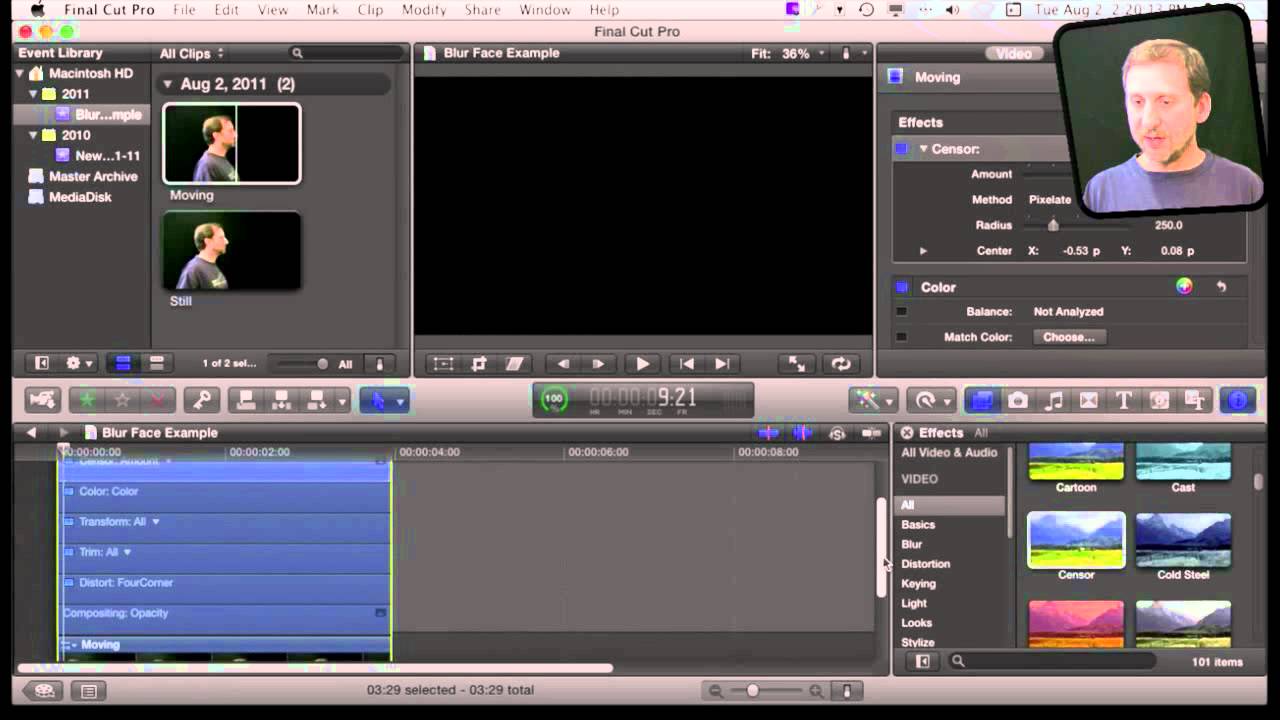Click the Choose... Match Color button
The height and width of the screenshot is (720, 1280).
[1069, 337]
